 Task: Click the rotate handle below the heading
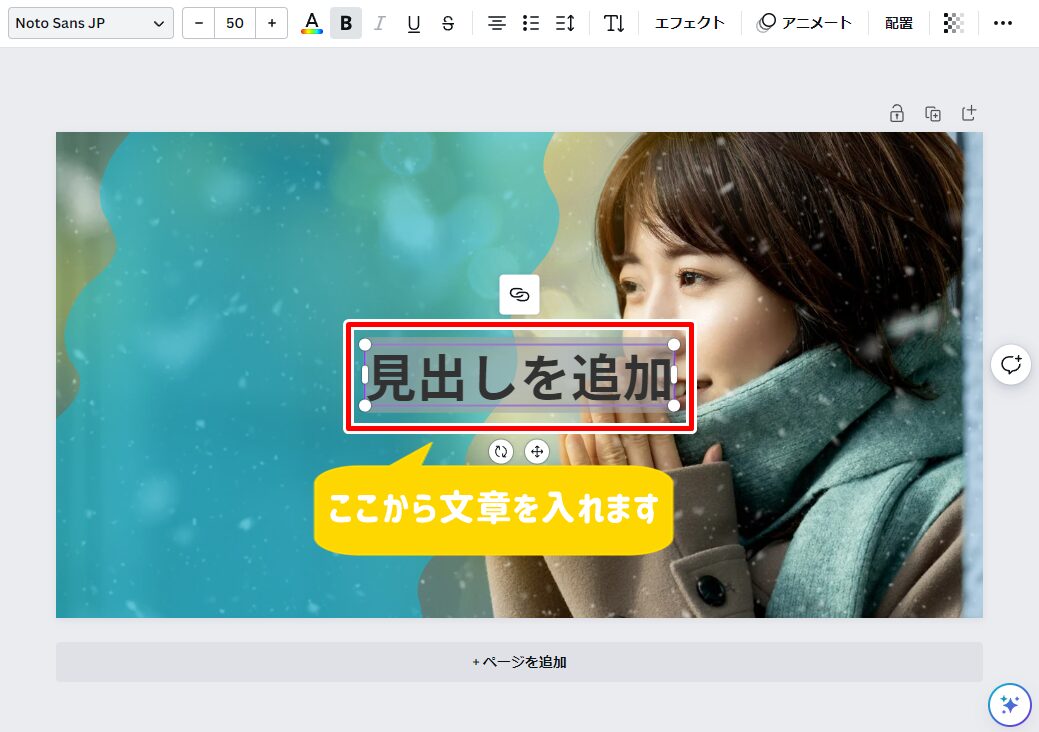(x=501, y=452)
